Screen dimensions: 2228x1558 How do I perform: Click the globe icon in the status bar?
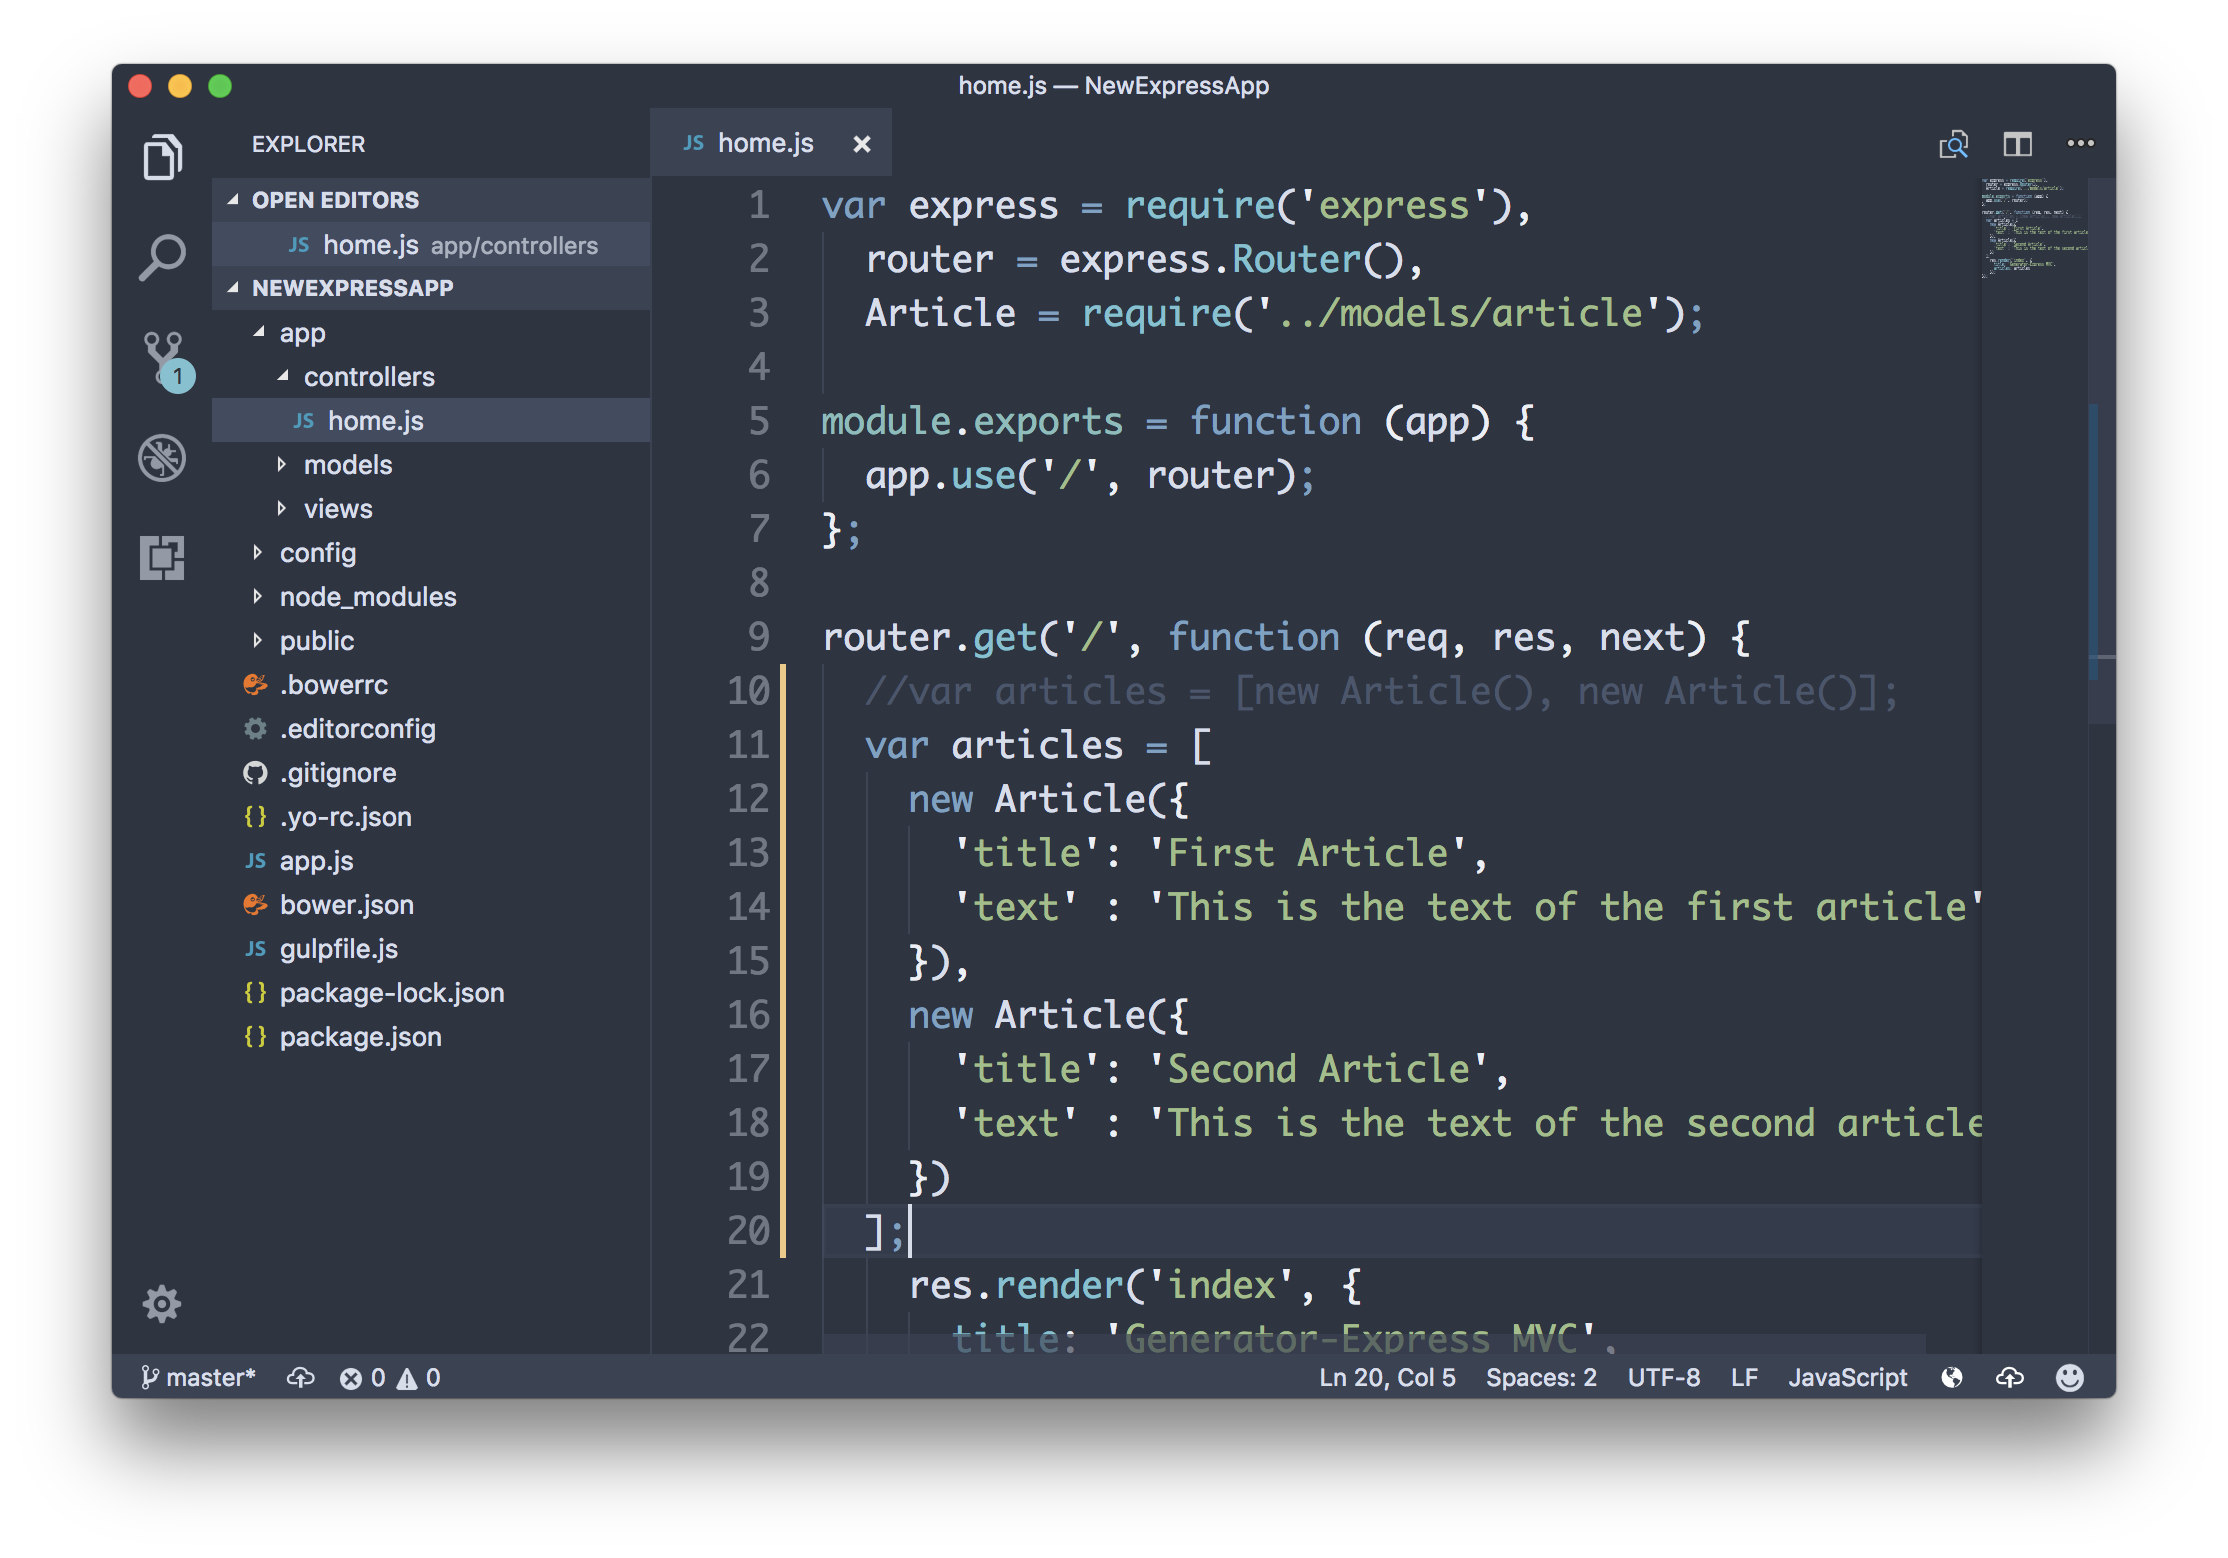(x=1951, y=1377)
